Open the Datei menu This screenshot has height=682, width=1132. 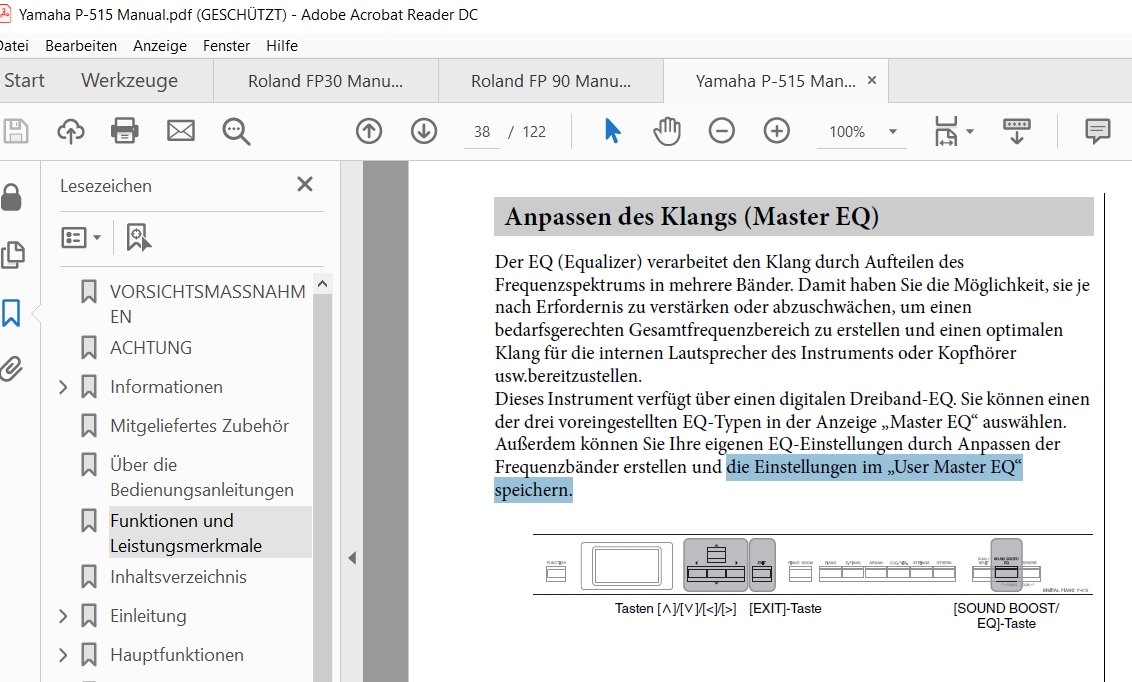click(x=14, y=45)
